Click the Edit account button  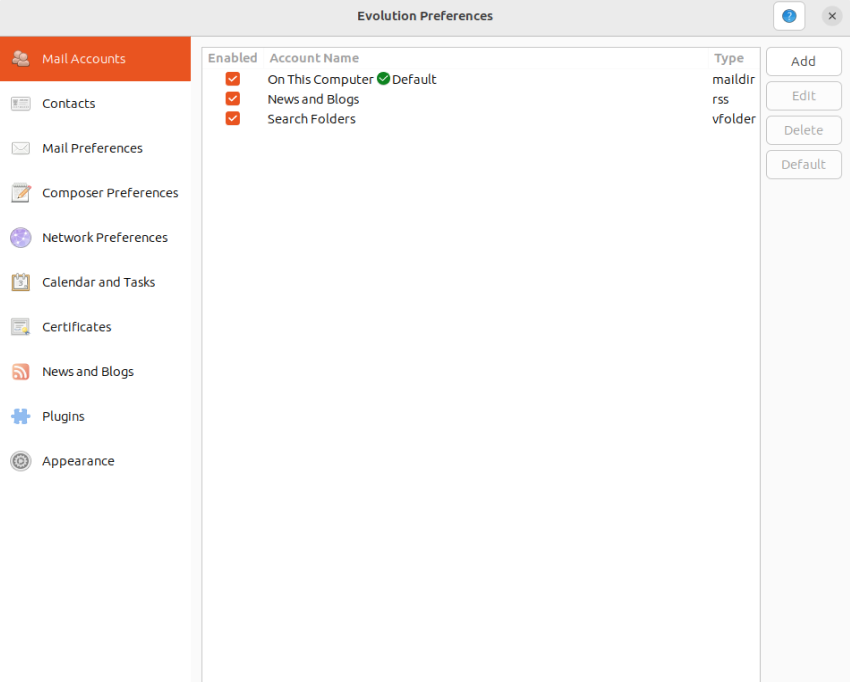click(x=803, y=96)
